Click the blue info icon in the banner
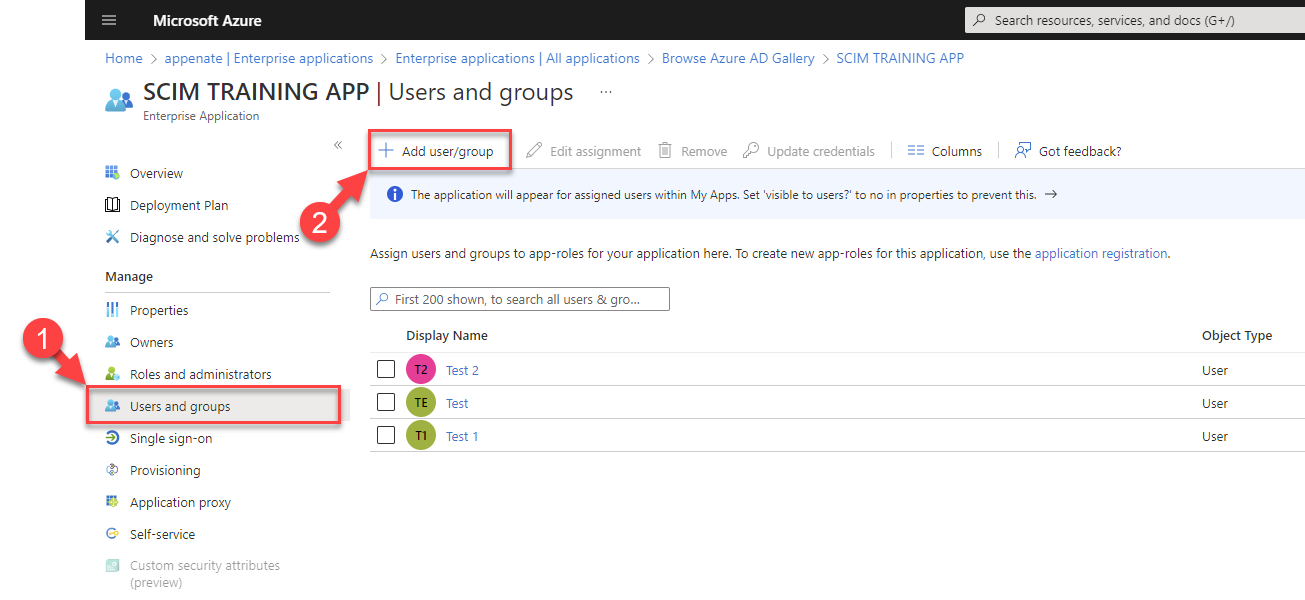 395,194
